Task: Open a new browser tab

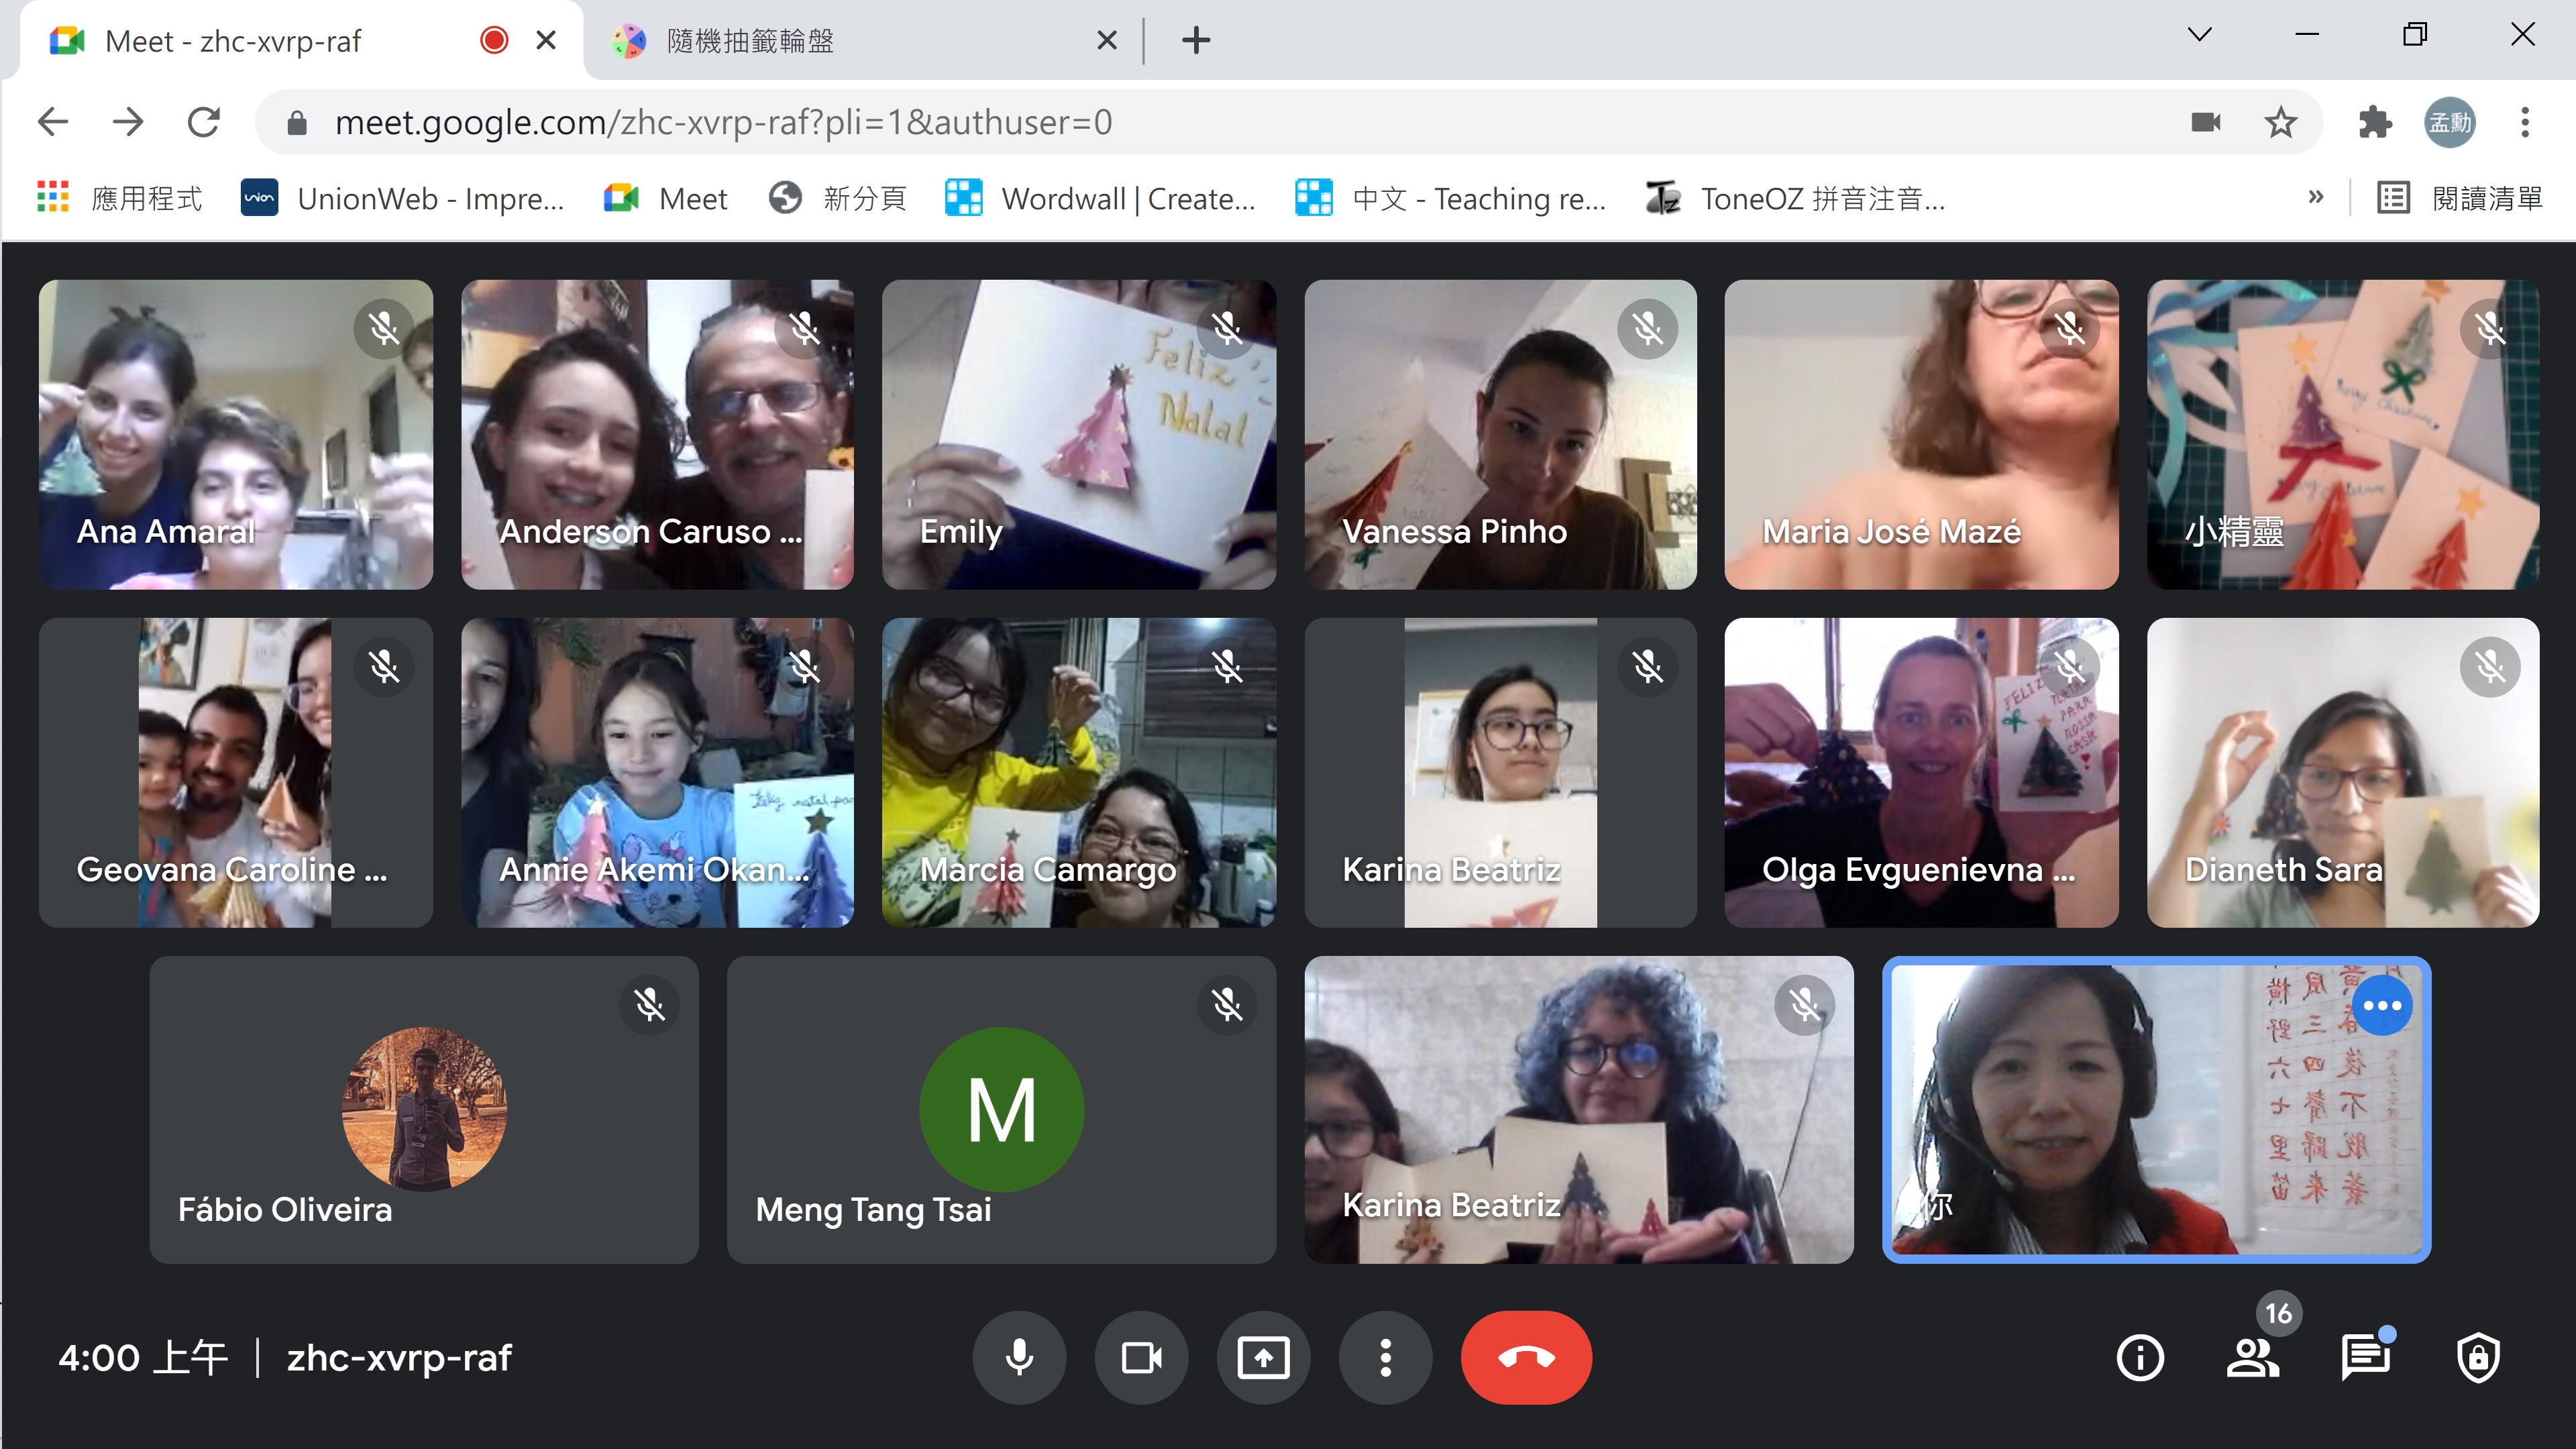Action: [x=1196, y=40]
